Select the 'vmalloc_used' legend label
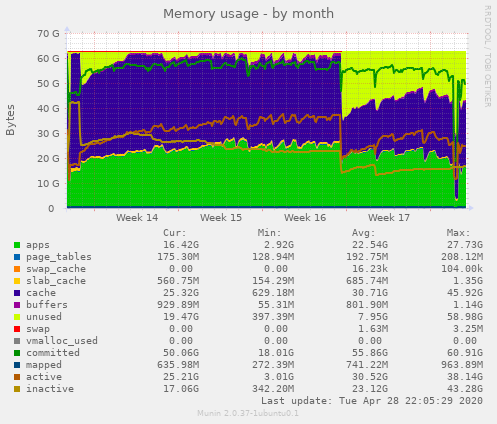 [62, 341]
